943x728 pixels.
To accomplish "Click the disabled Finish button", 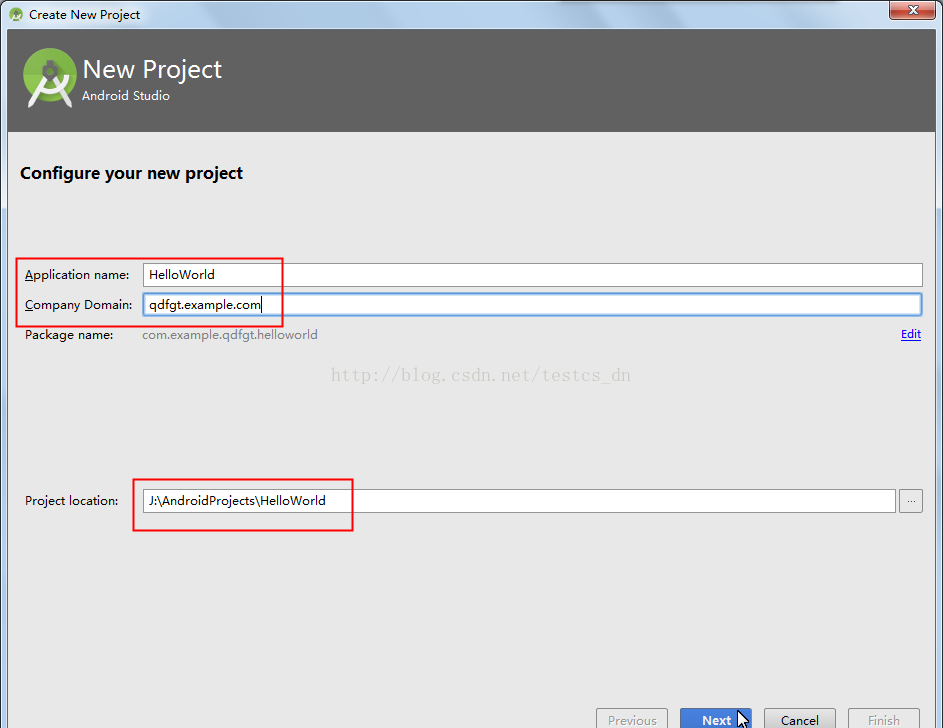I will (883, 720).
